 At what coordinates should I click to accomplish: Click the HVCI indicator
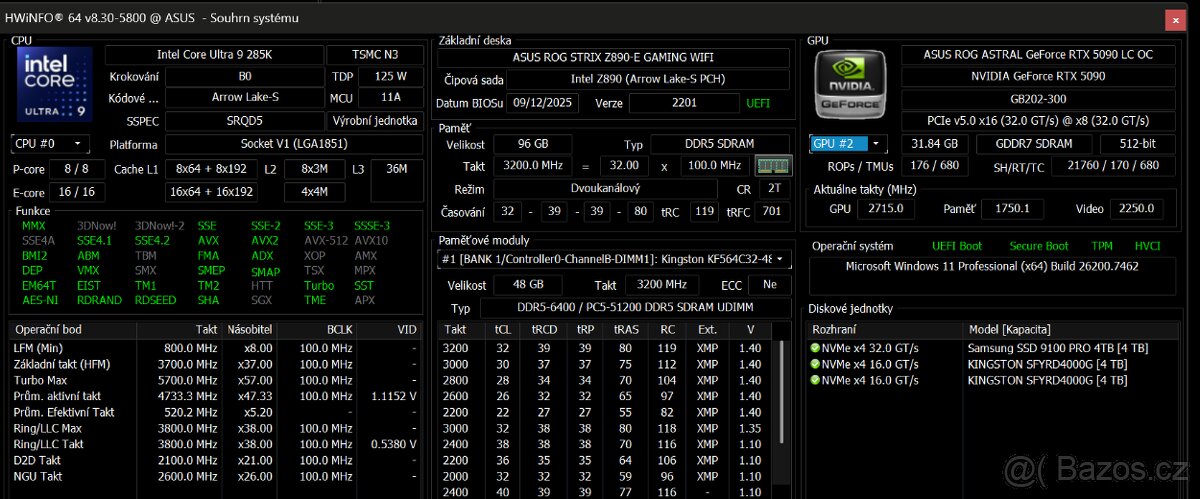point(1147,246)
